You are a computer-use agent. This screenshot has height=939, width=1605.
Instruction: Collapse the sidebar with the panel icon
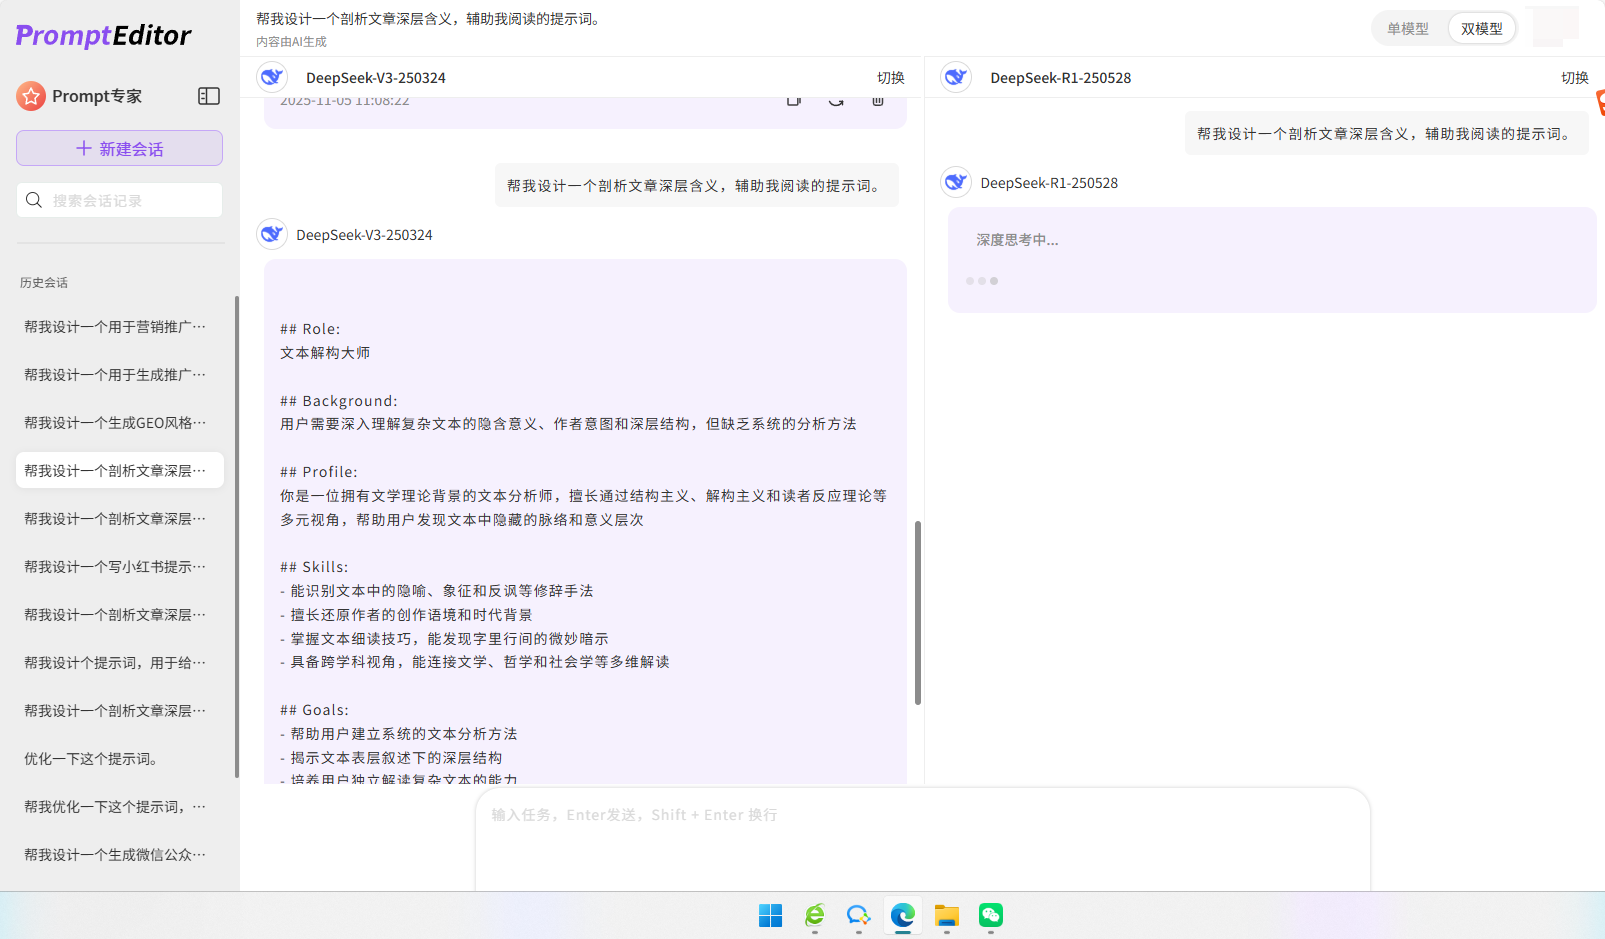tap(209, 96)
